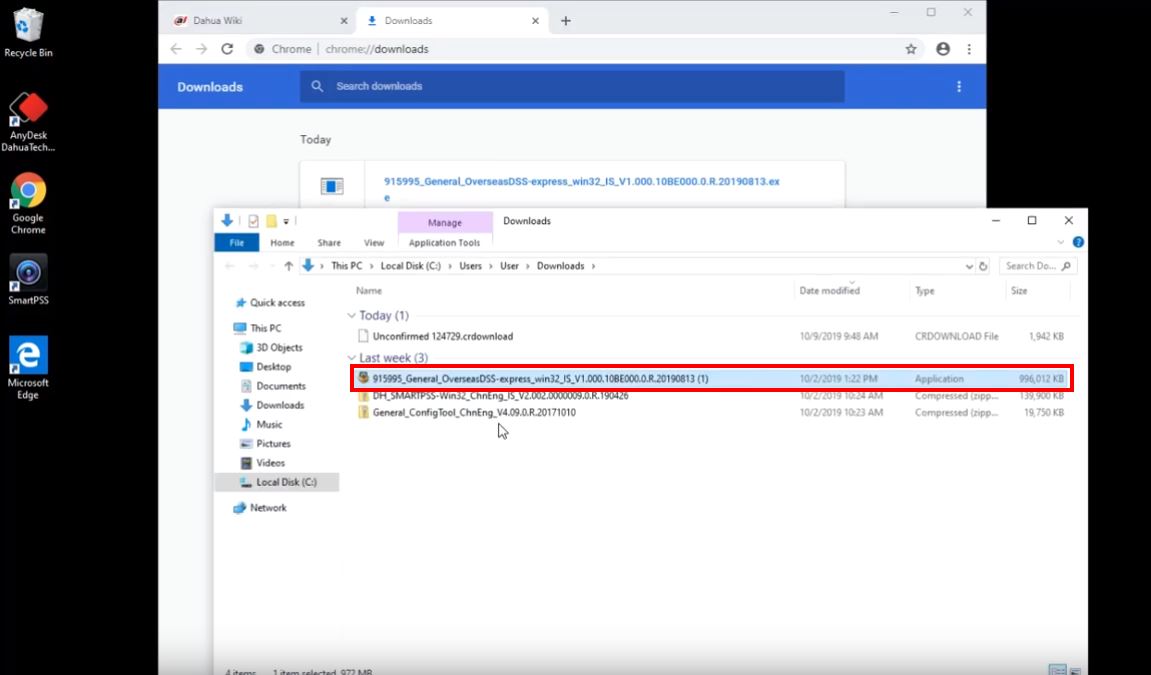Open the blue File menu
This screenshot has width=1151, height=675.
coord(237,242)
